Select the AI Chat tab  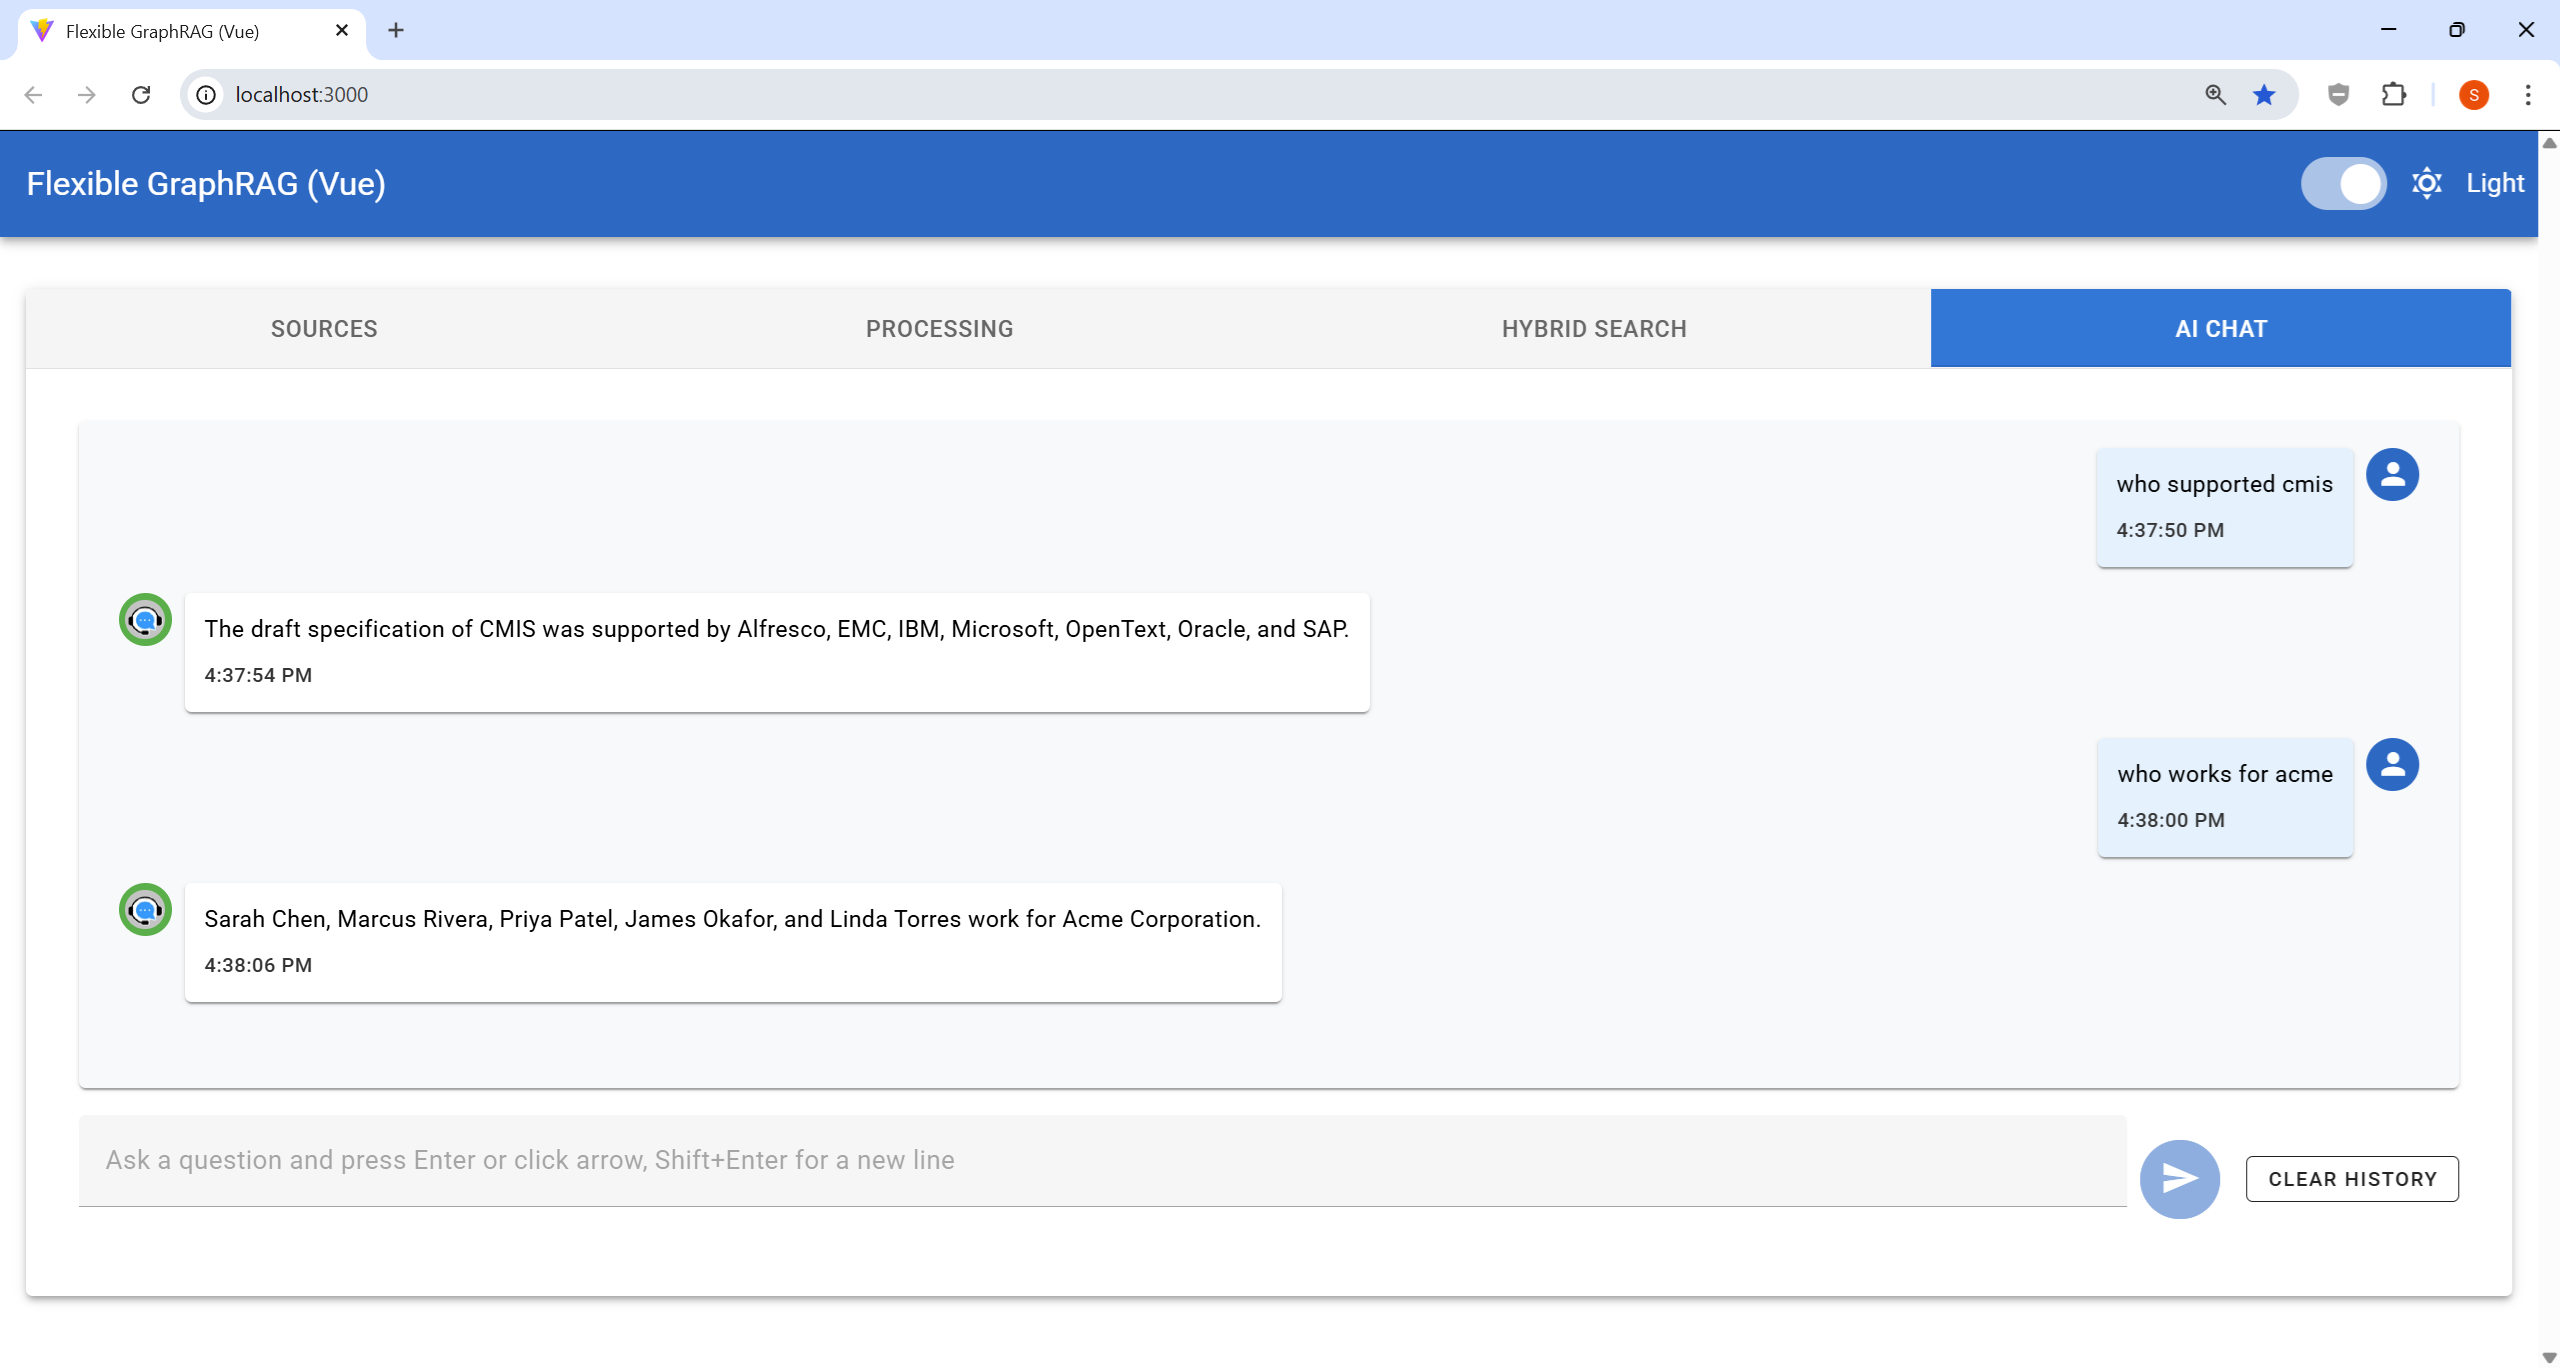coord(2220,329)
